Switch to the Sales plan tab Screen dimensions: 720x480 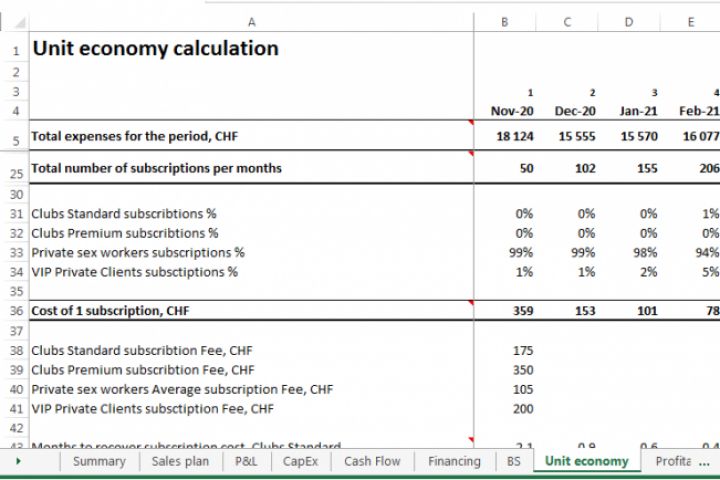tap(180, 462)
